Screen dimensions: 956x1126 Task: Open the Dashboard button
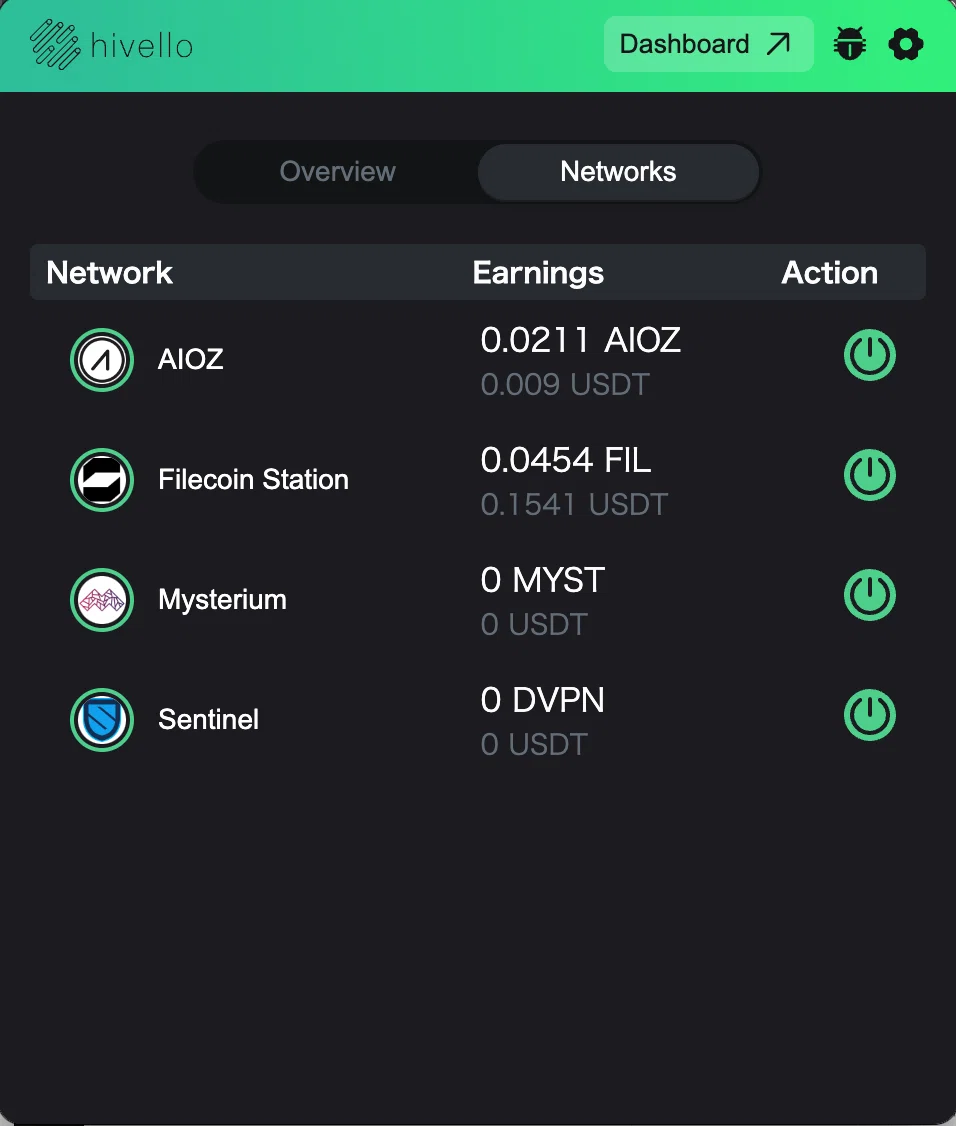click(x=708, y=44)
